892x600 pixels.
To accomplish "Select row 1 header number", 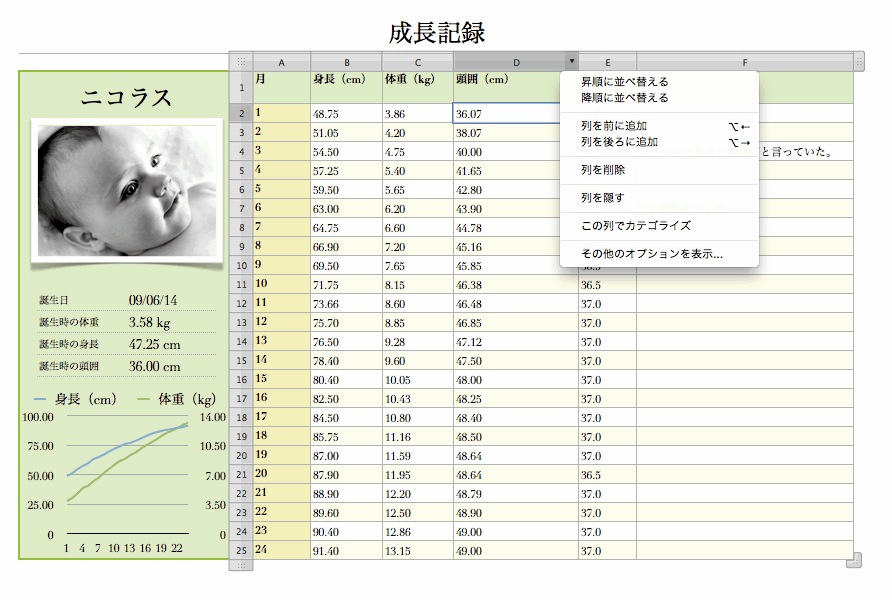I will [241, 88].
